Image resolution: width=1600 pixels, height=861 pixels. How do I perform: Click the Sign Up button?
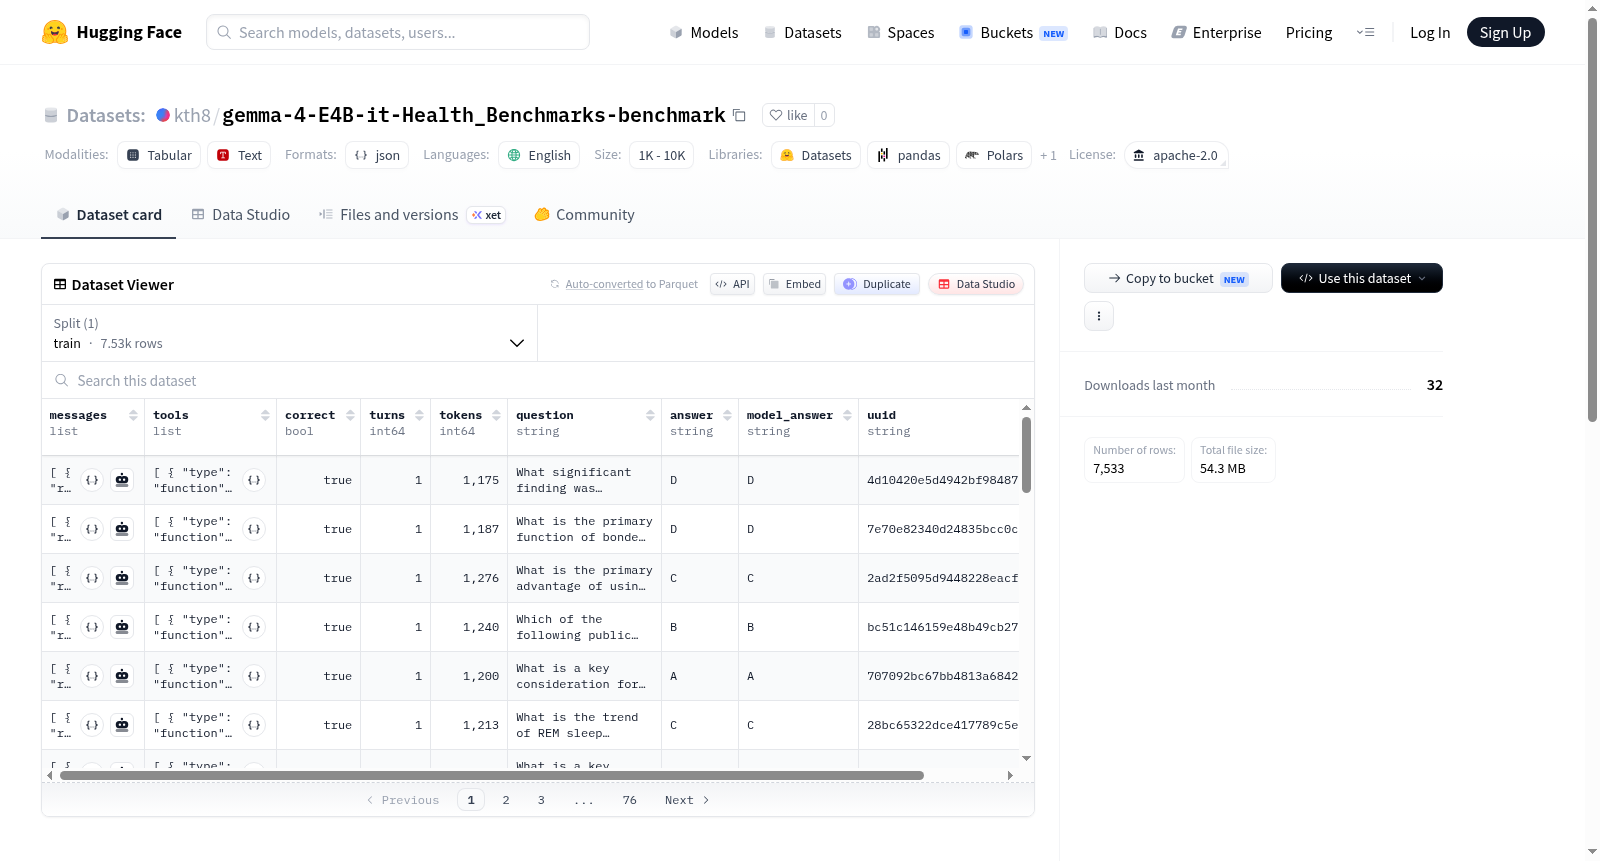click(x=1505, y=32)
